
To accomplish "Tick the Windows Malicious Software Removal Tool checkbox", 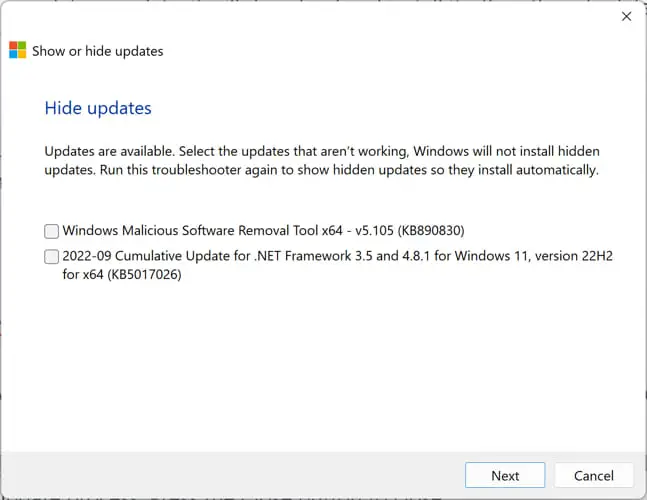I will (52, 231).
